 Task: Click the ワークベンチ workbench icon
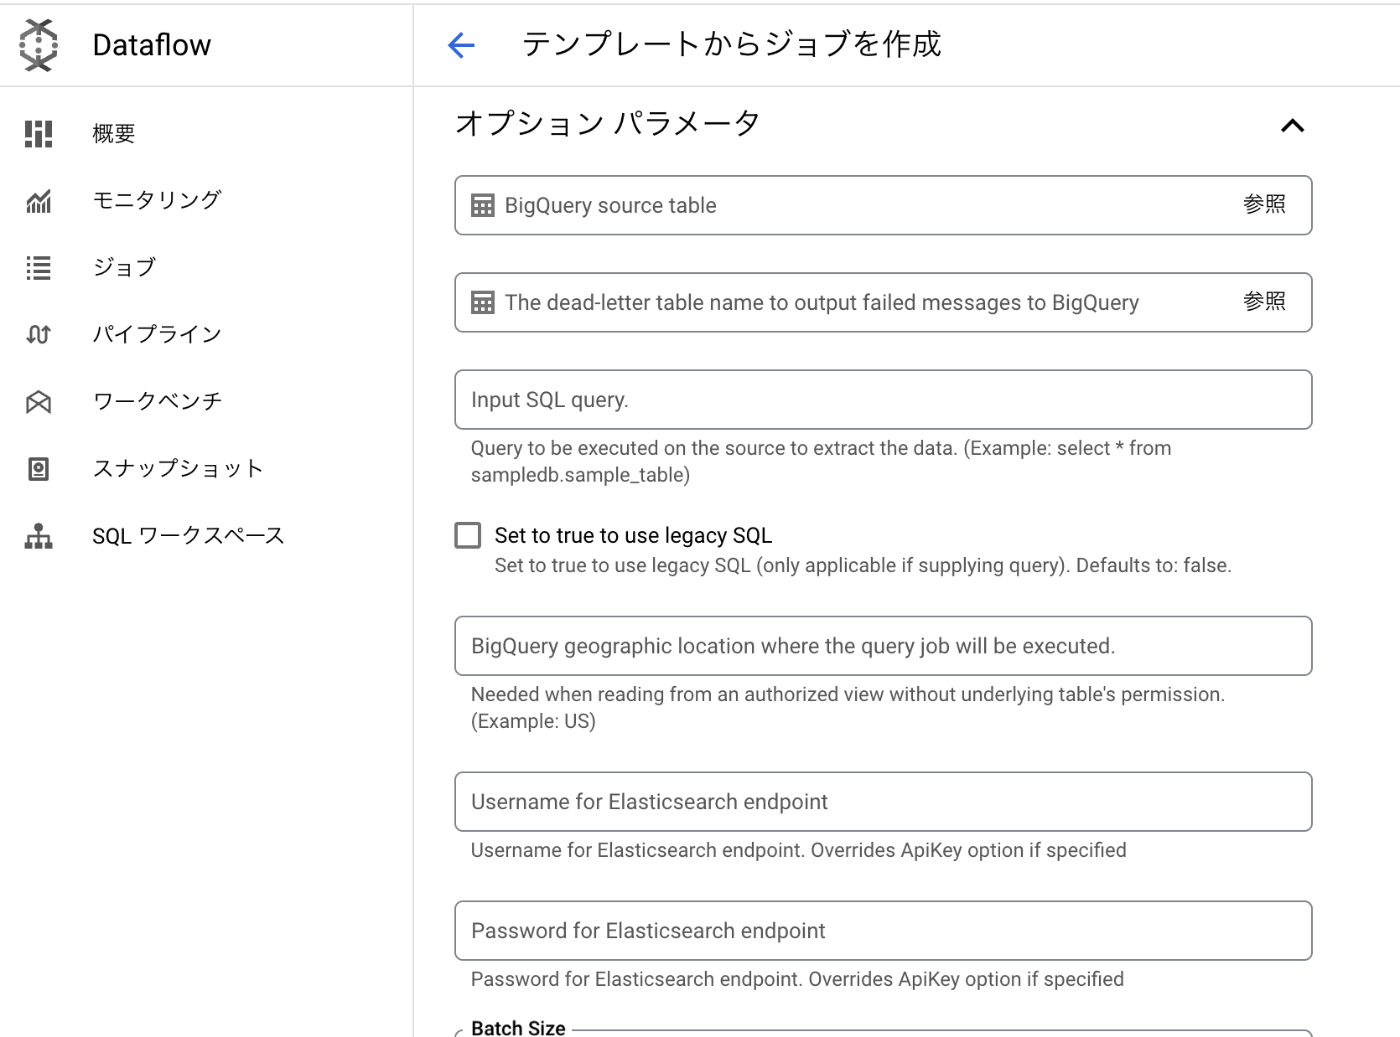click(38, 402)
